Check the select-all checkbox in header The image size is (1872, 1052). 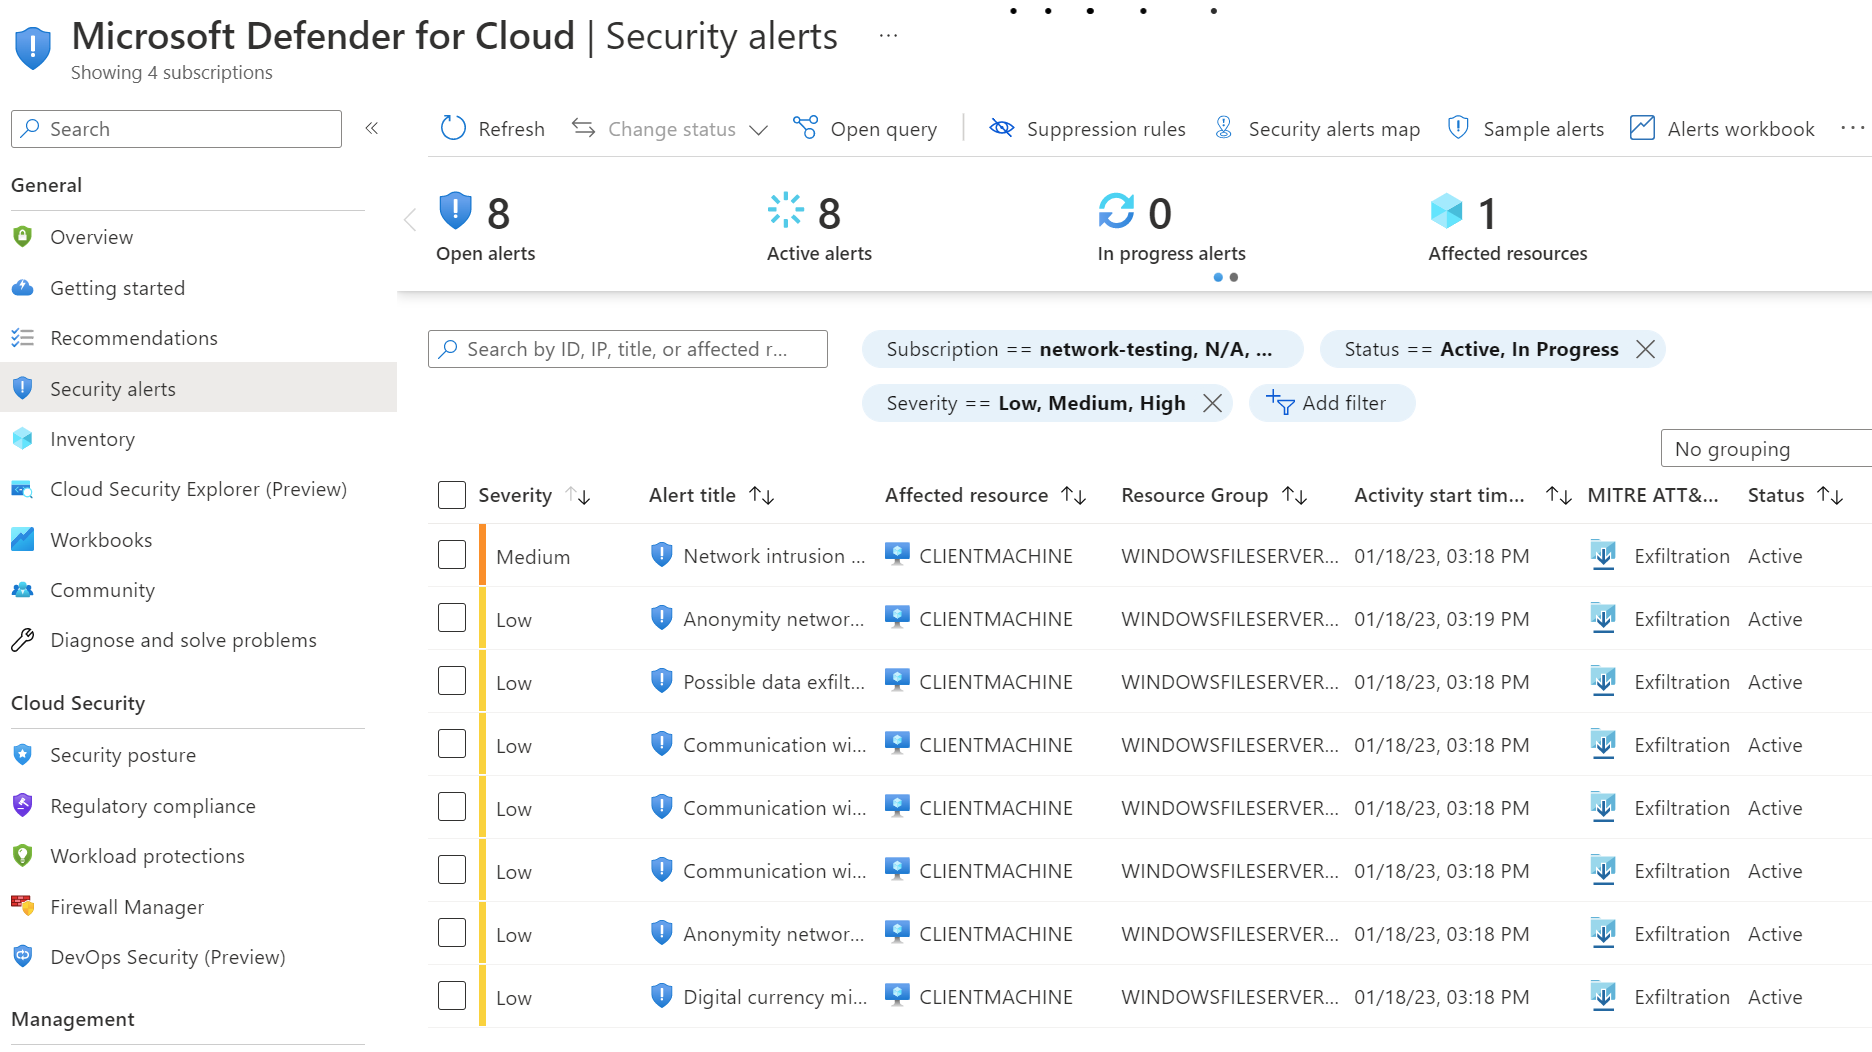click(452, 495)
